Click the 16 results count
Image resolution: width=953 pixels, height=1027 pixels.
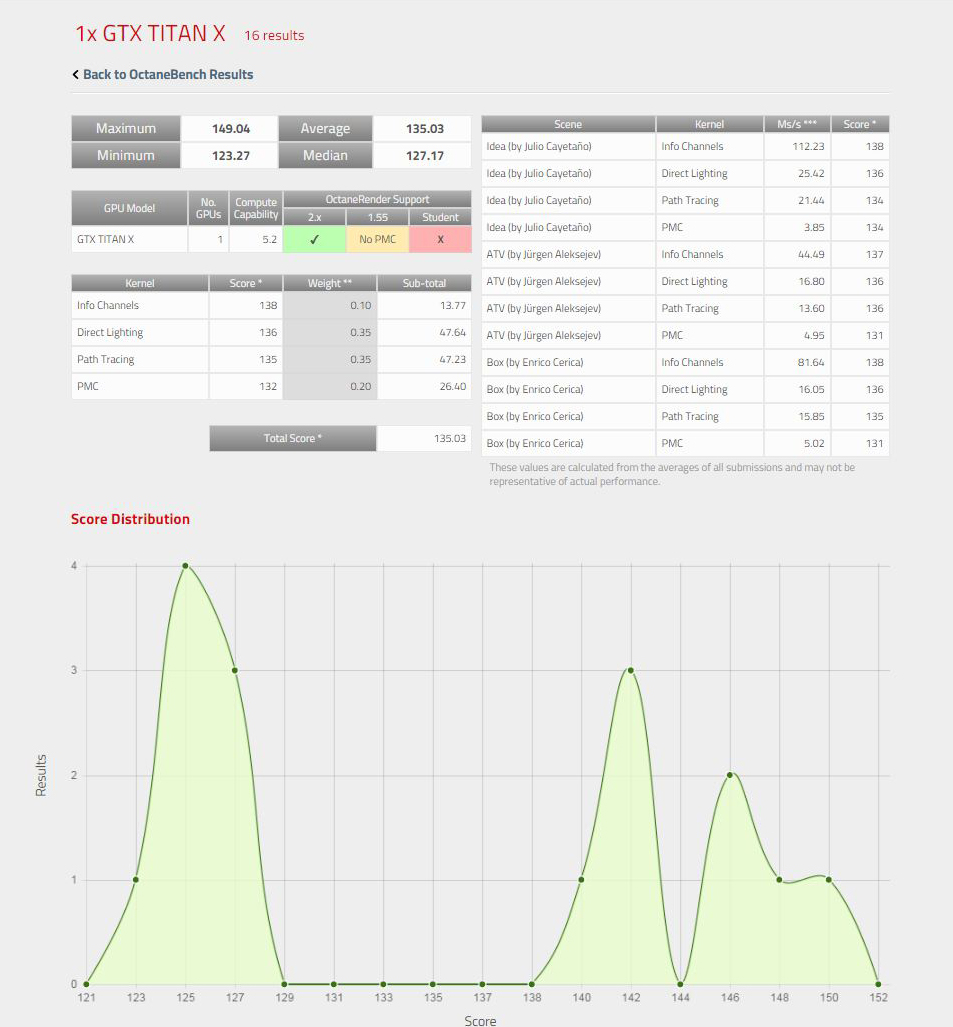pyautogui.click(x=274, y=35)
